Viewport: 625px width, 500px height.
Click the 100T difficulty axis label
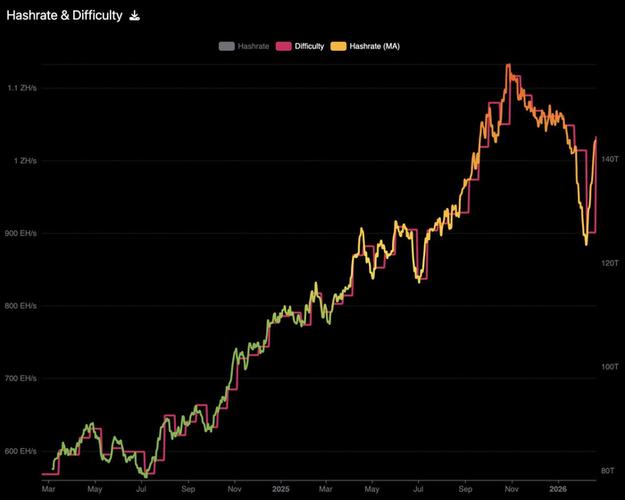click(610, 367)
